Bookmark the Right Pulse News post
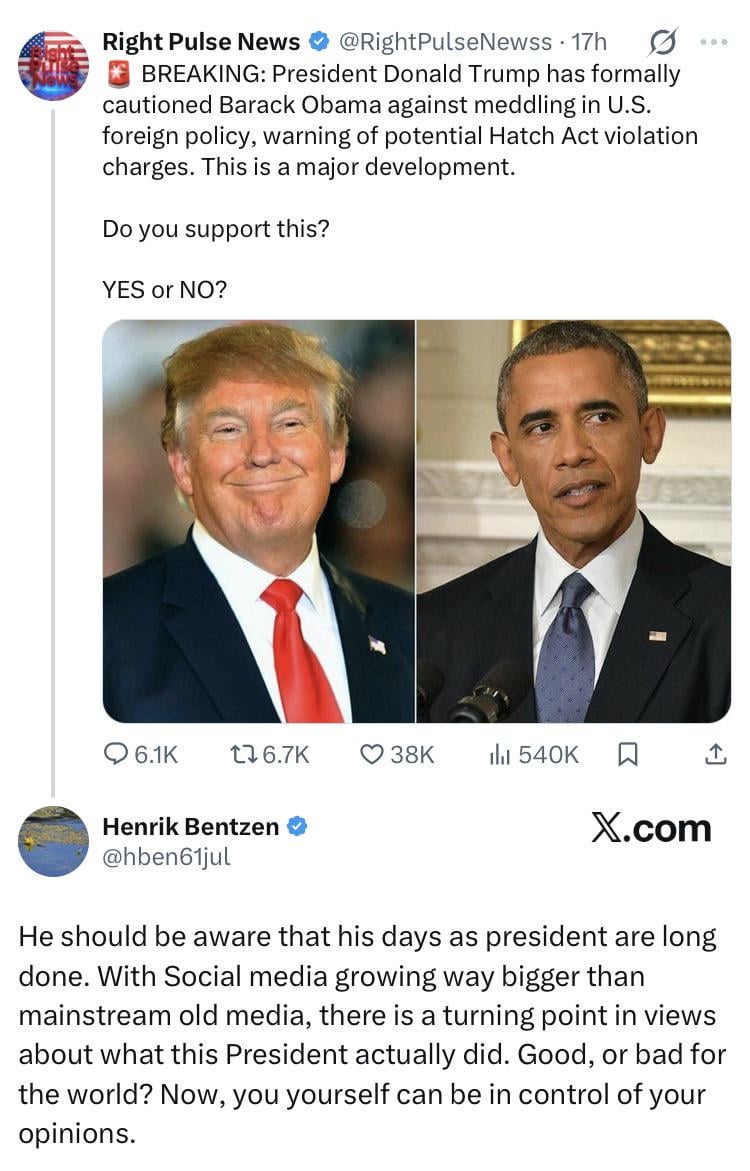Screen dimensions: 750x1171 pos(627,754)
